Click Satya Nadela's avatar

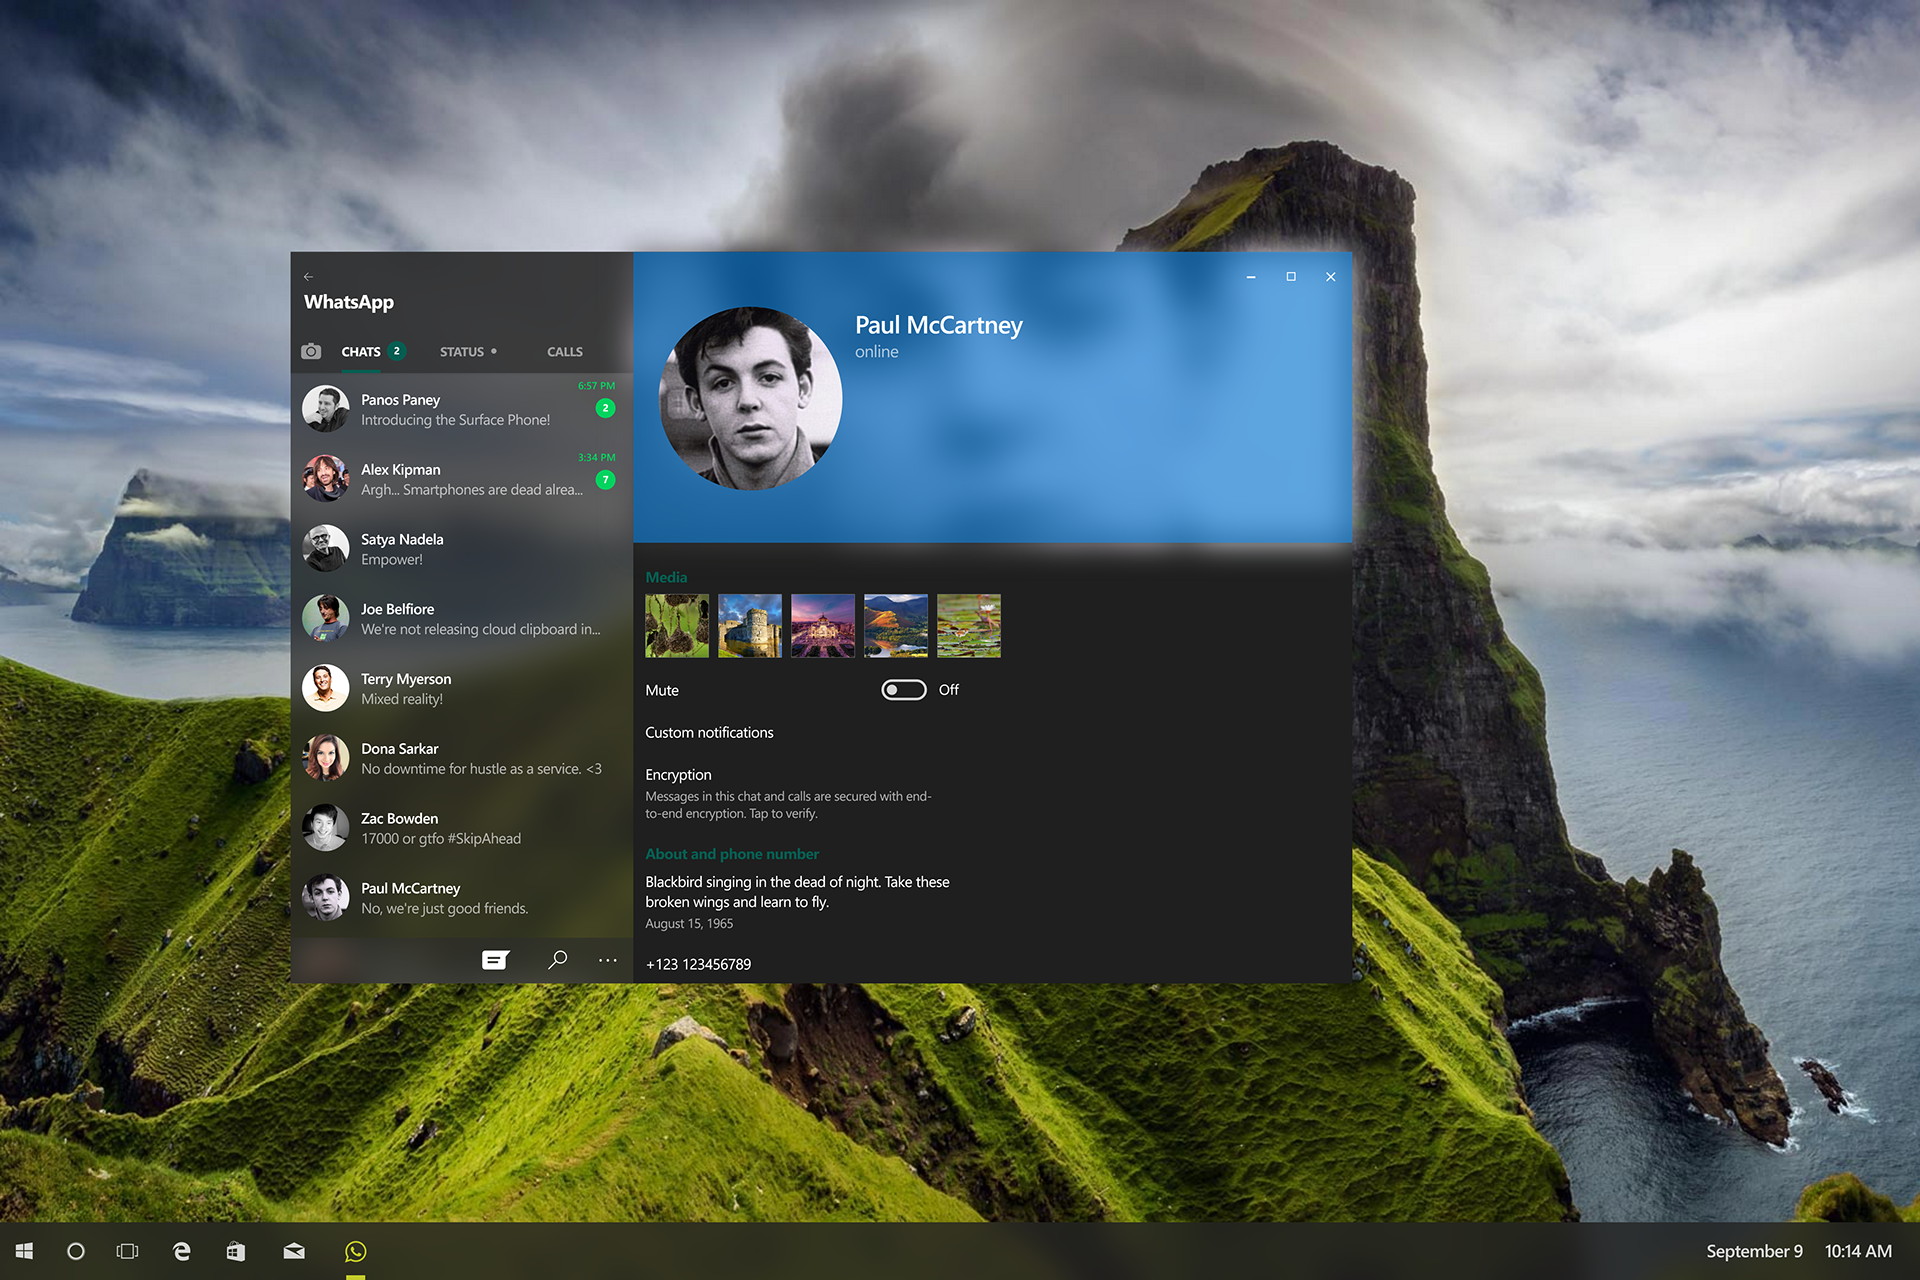pos(326,548)
